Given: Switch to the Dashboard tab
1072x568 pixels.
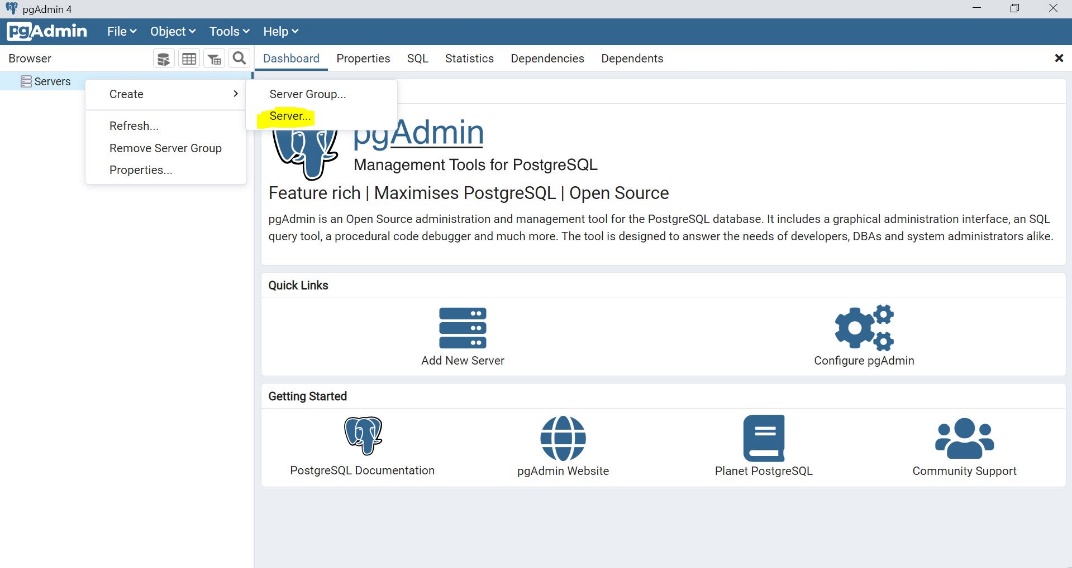Looking at the screenshot, I should coord(291,59).
